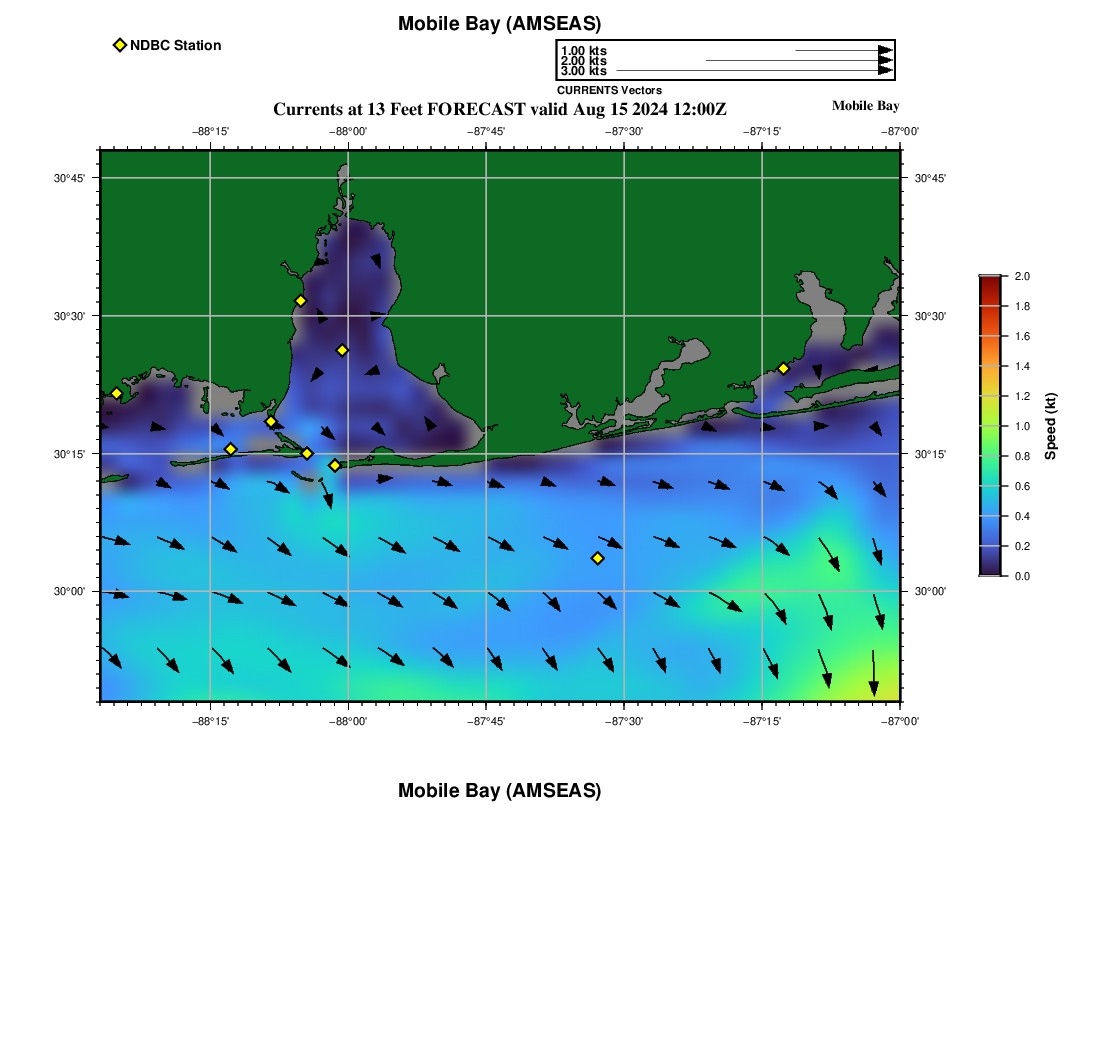
Task: Click the 'CURRENTS Vectors' legend label
Action: click(609, 90)
